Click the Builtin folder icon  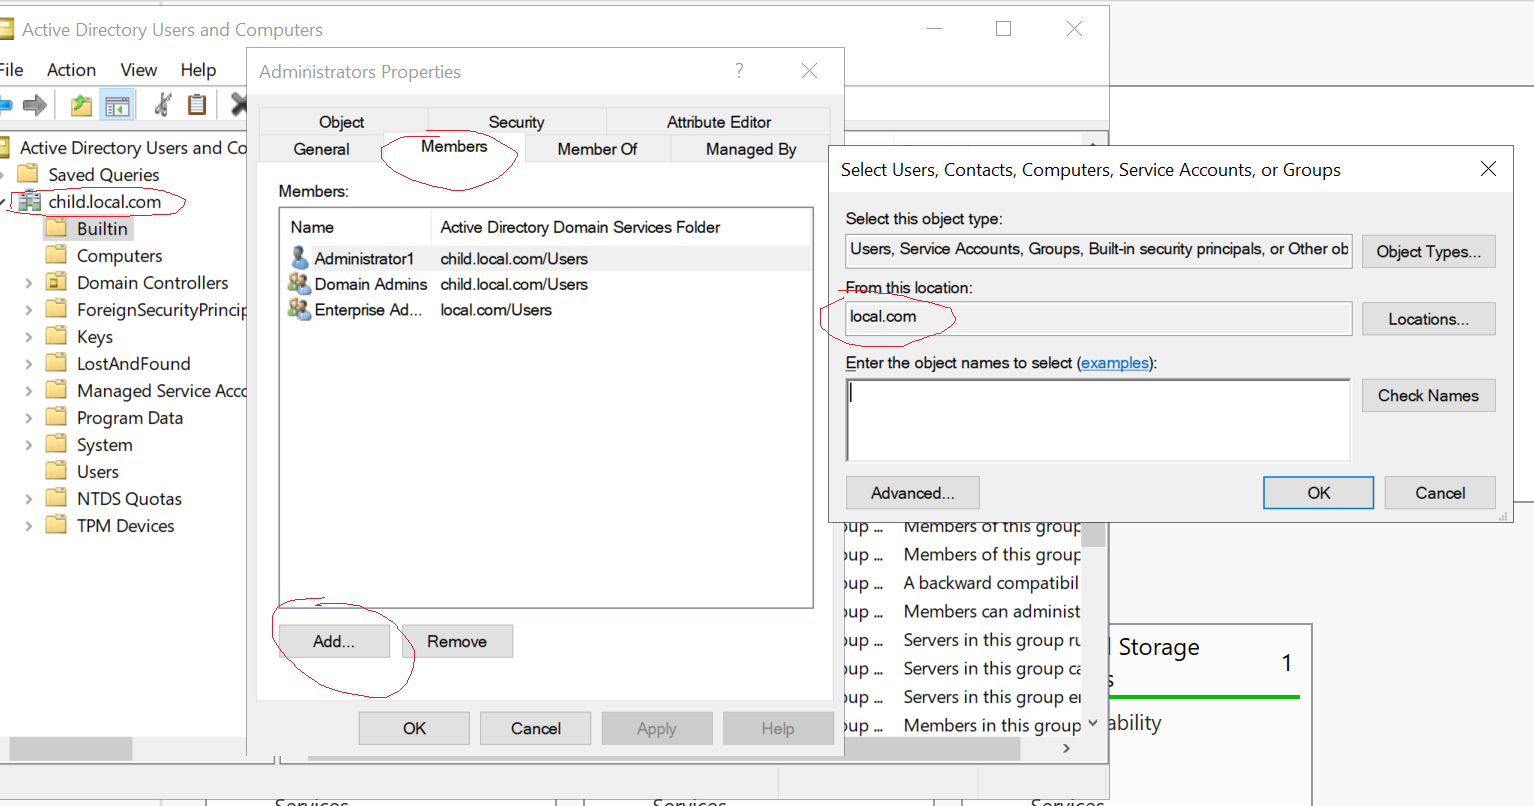57,228
